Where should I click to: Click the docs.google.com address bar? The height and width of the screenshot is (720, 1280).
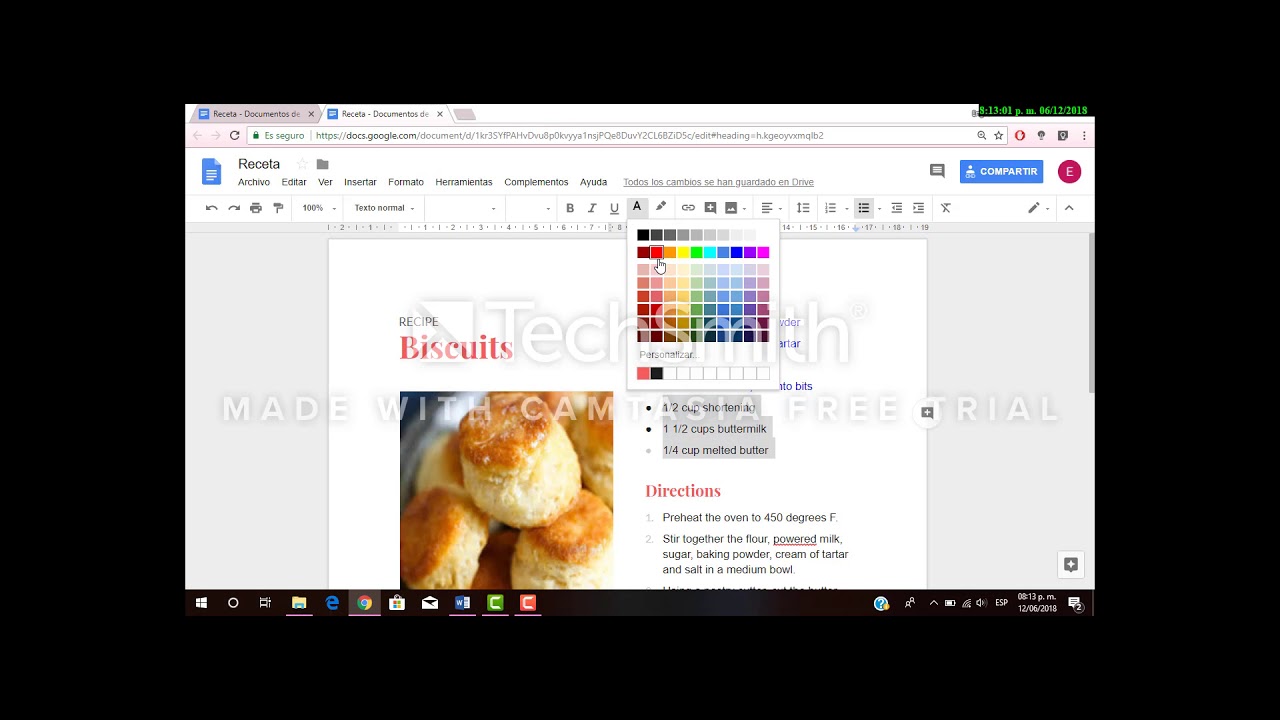(570, 135)
